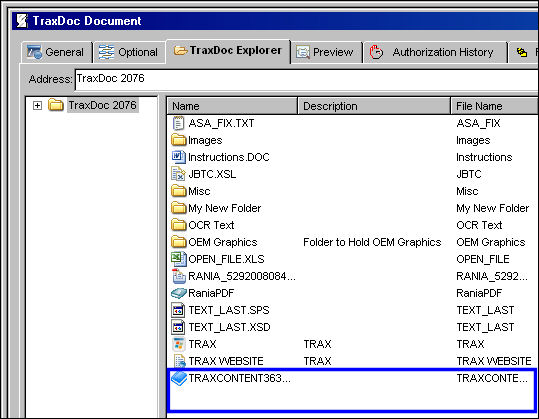Select the ASA_FIX.TXT file name

click(x=221, y=123)
